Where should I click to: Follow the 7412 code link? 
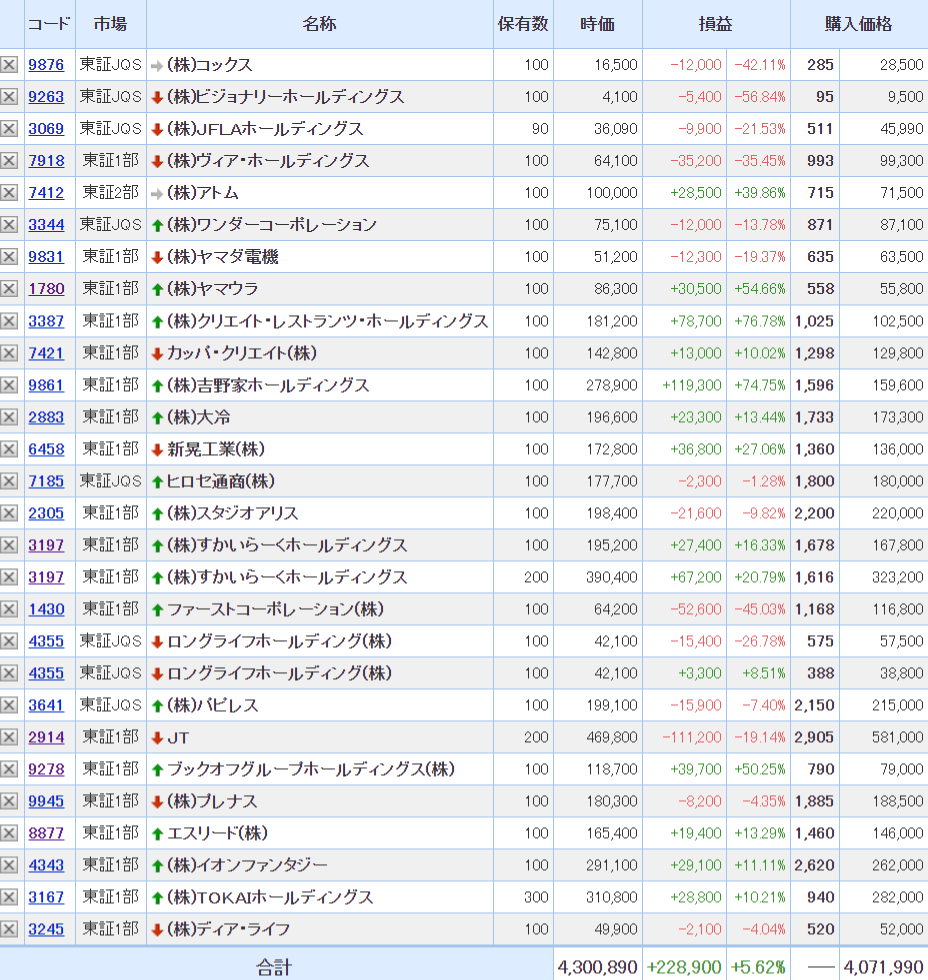point(46,192)
